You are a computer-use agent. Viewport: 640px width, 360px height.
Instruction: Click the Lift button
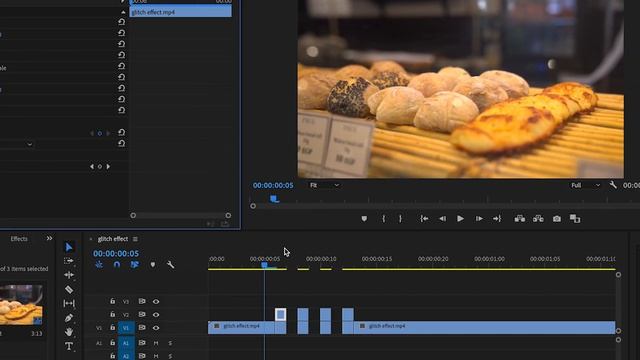[520, 219]
